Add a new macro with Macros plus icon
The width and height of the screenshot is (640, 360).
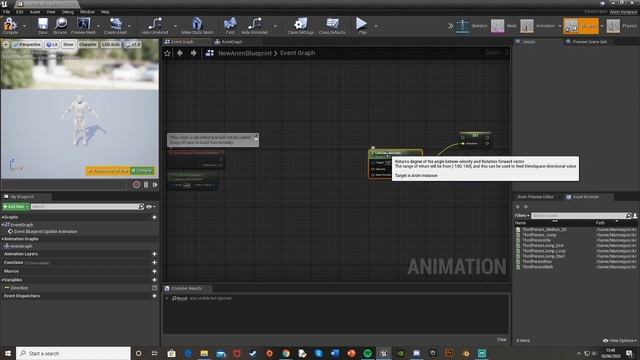pos(154,271)
